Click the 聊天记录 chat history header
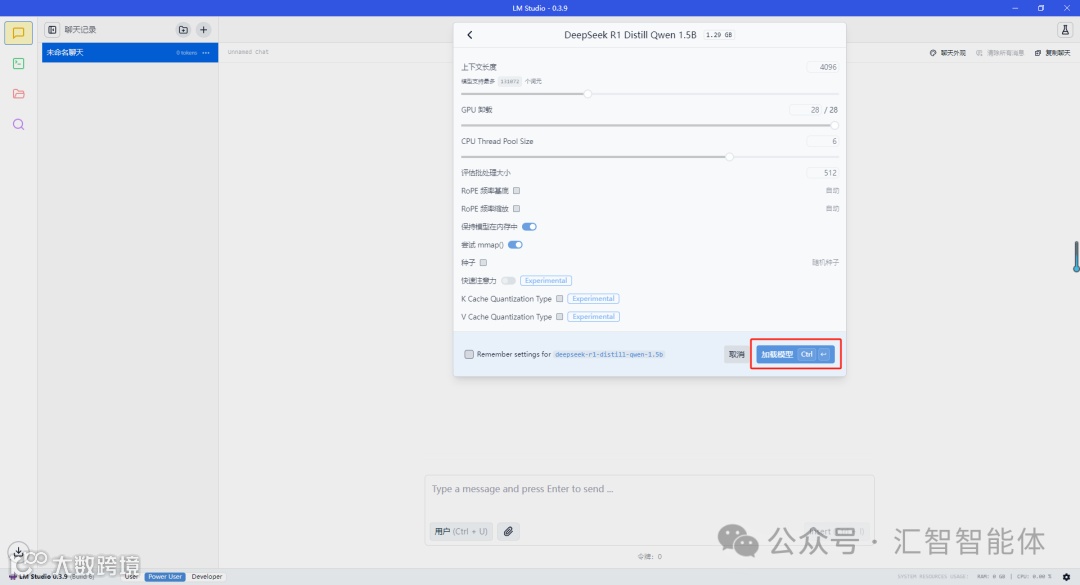This screenshot has width=1080, height=585. [81, 30]
